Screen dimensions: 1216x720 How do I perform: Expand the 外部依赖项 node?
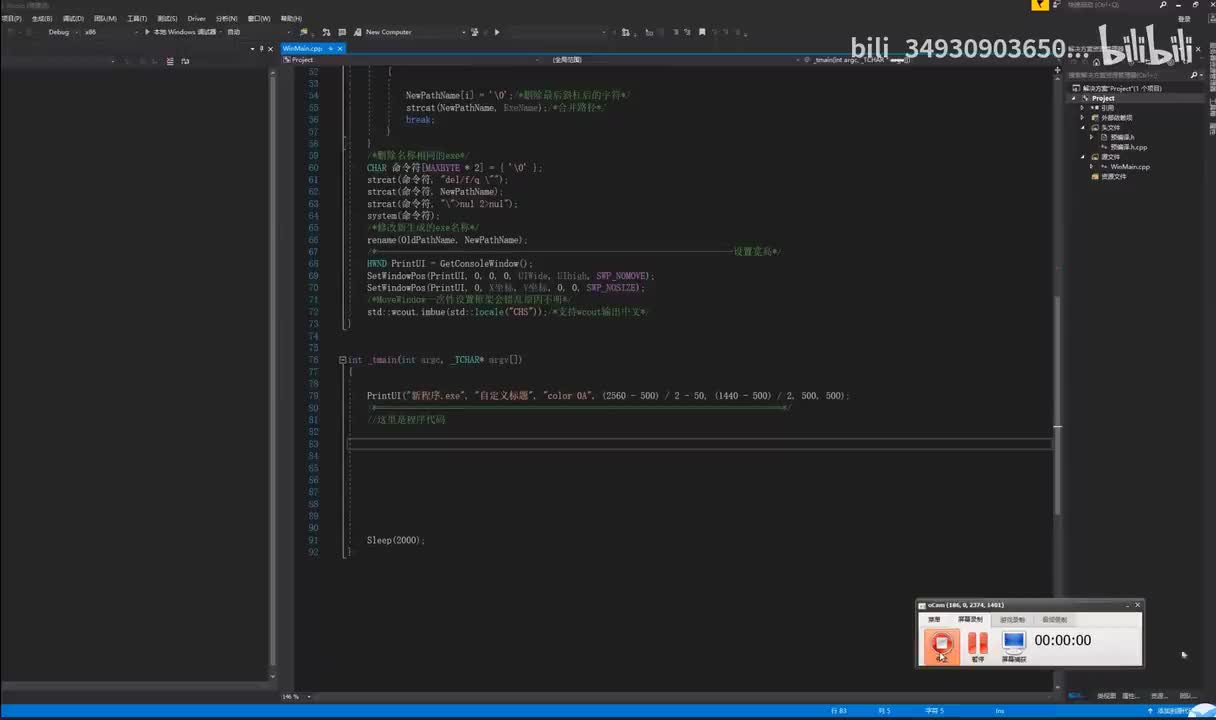pyautogui.click(x=1083, y=118)
